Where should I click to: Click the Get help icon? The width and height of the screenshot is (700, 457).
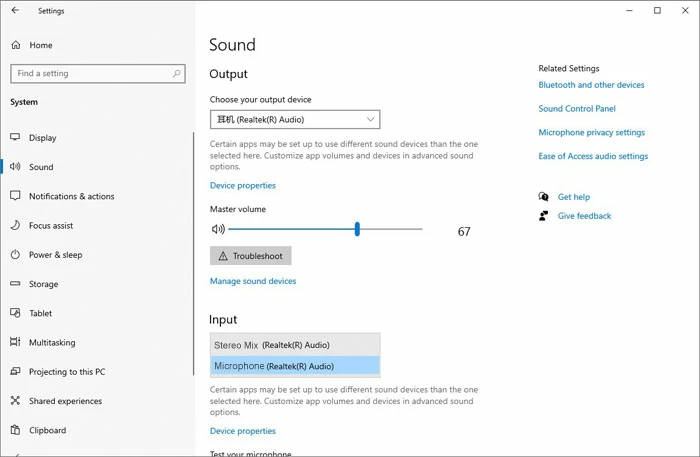[543, 197]
